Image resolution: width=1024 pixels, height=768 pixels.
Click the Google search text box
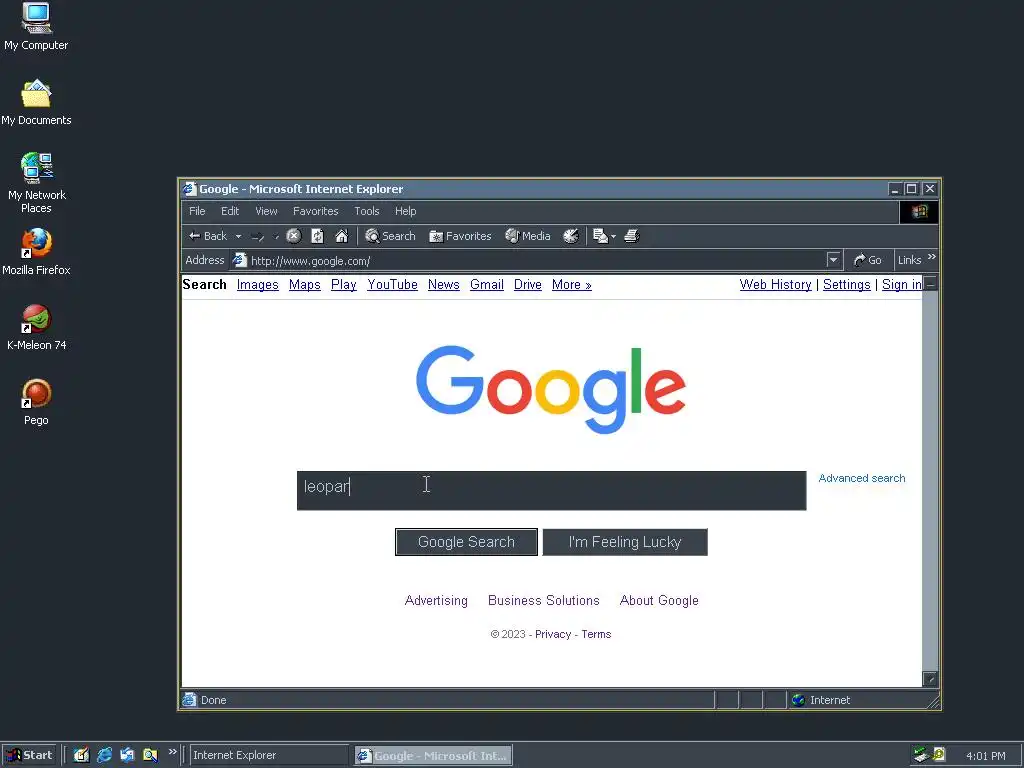[551, 490]
